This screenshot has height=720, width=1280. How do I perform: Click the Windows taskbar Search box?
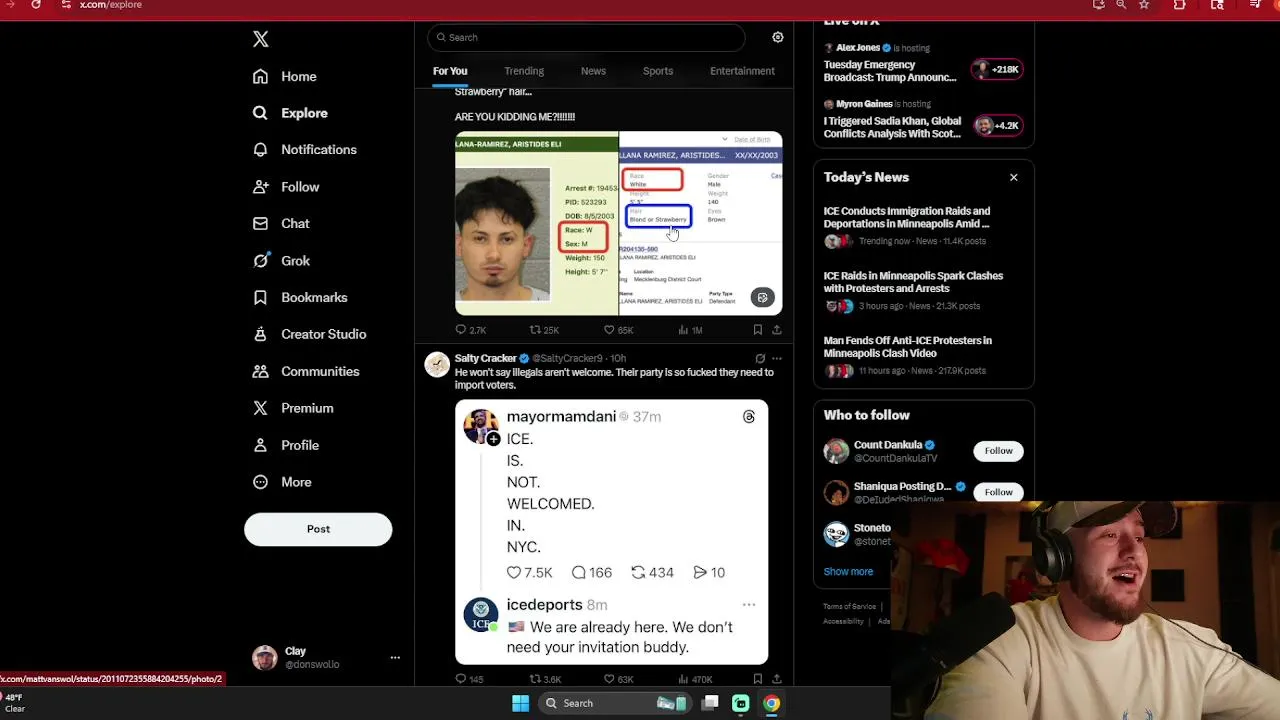(615, 703)
